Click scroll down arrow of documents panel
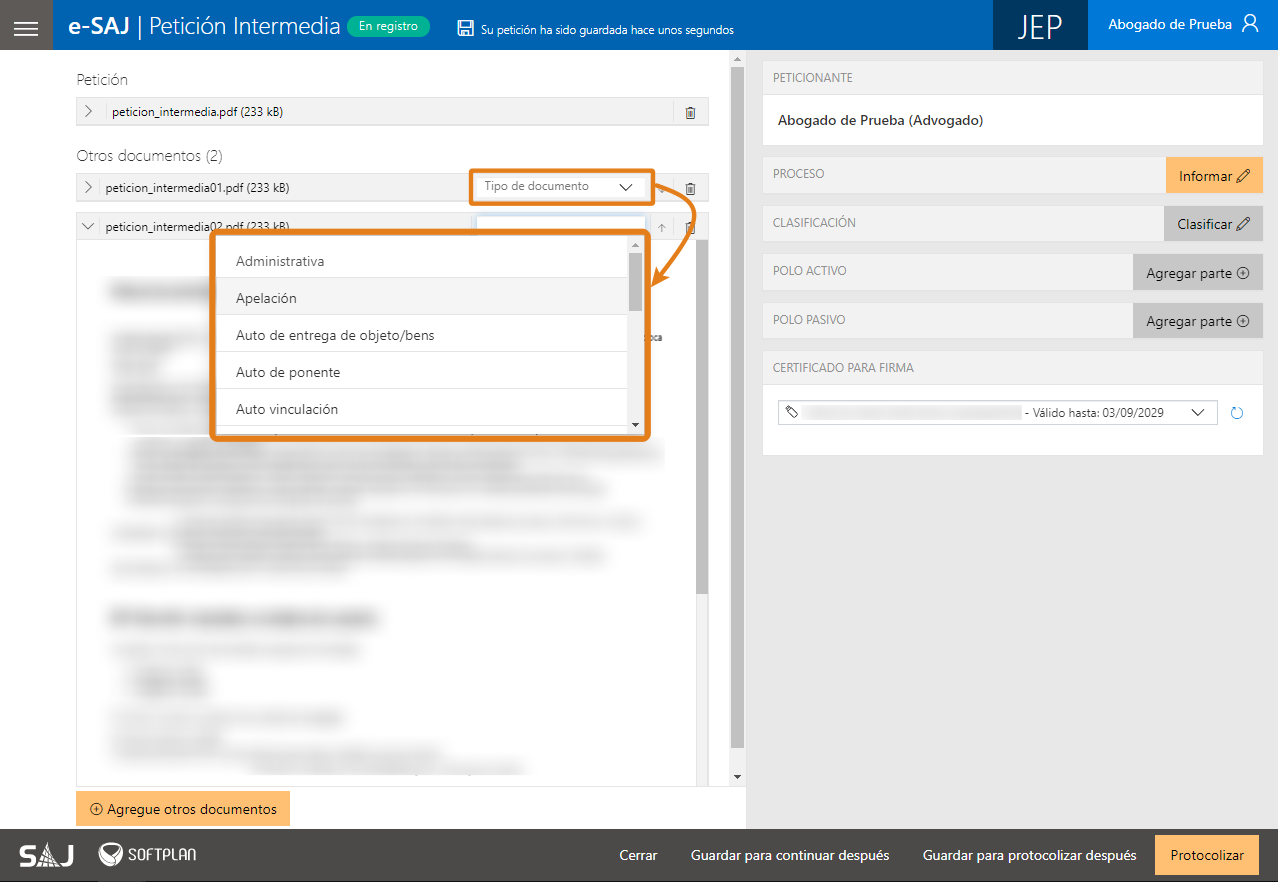1278x882 pixels. 737,777
